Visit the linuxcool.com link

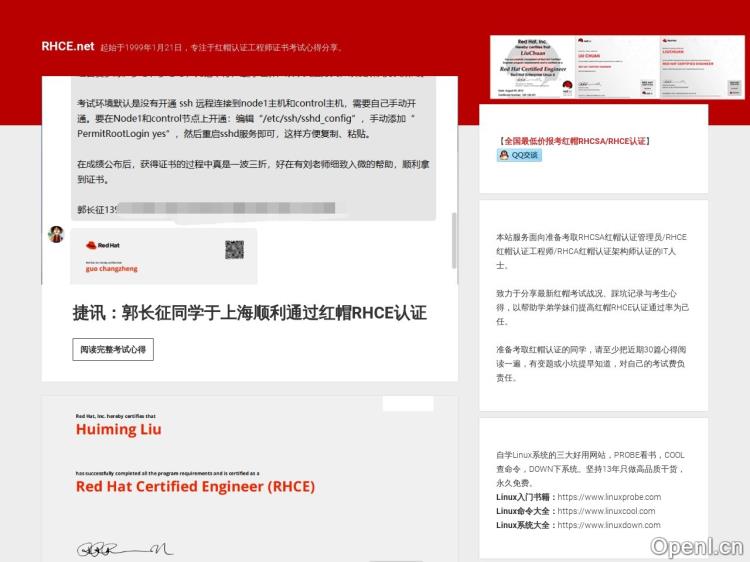pos(608,511)
